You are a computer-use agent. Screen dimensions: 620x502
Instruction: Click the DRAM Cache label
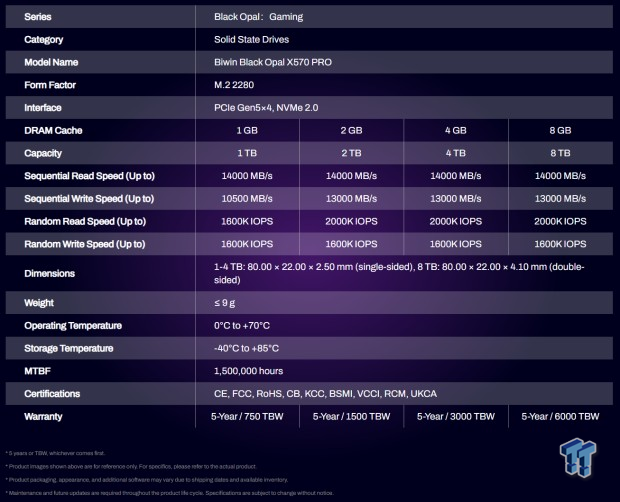click(x=53, y=130)
